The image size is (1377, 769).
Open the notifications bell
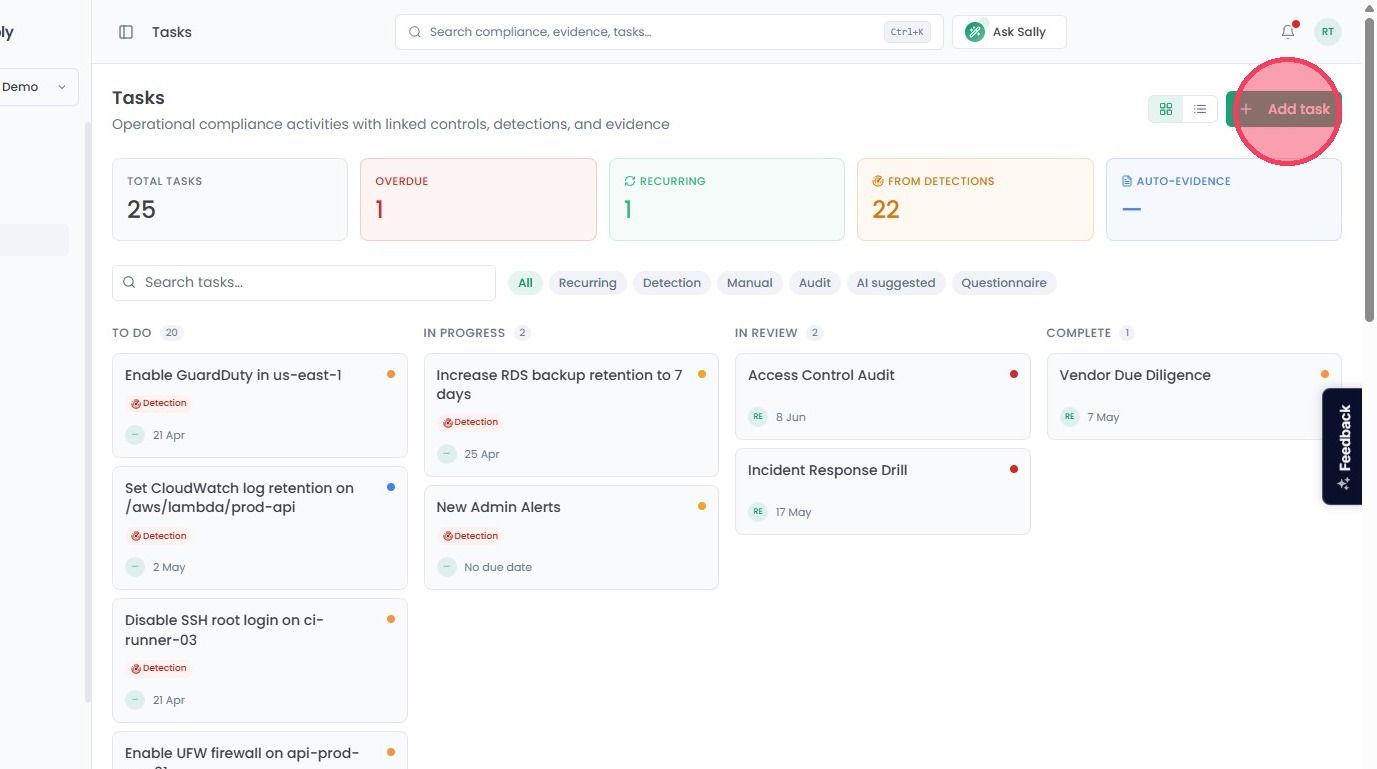coord(1288,32)
